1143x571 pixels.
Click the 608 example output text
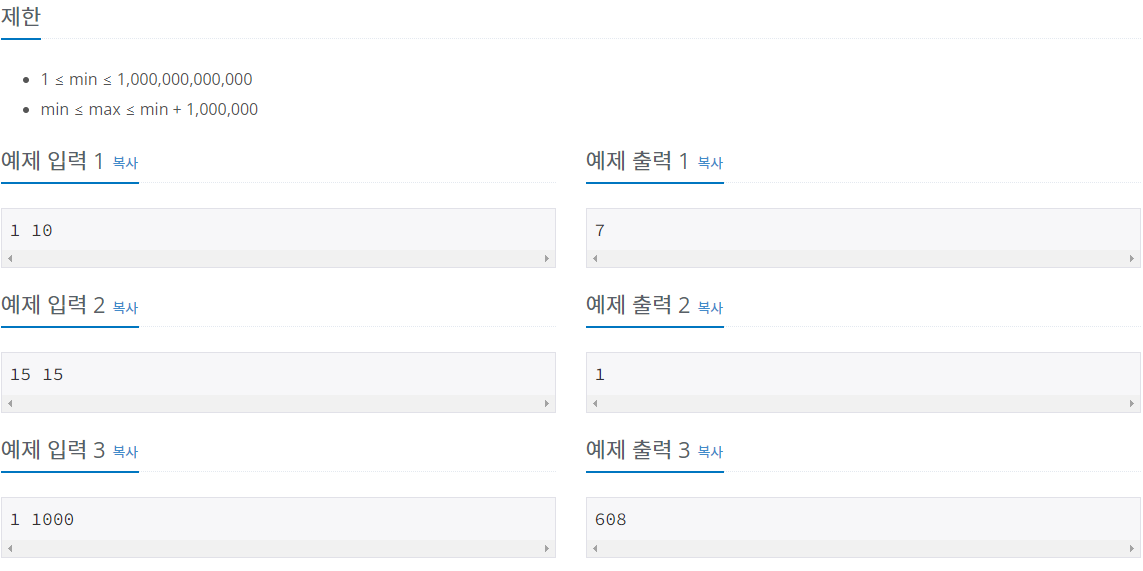(x=611, y=520)
